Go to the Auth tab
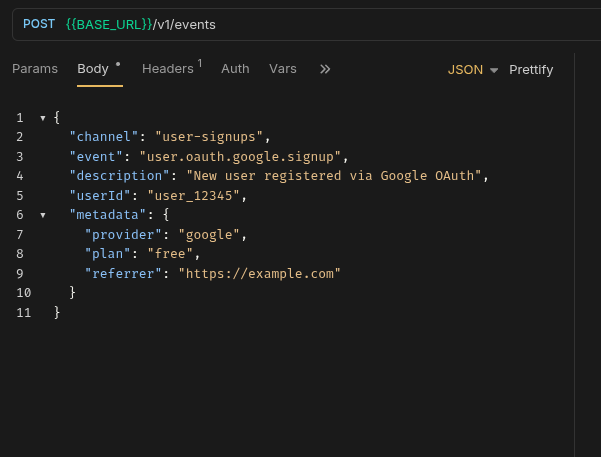The width and height of the screenshot is (601, 457). pyautogui.click(x=235, y=69)
